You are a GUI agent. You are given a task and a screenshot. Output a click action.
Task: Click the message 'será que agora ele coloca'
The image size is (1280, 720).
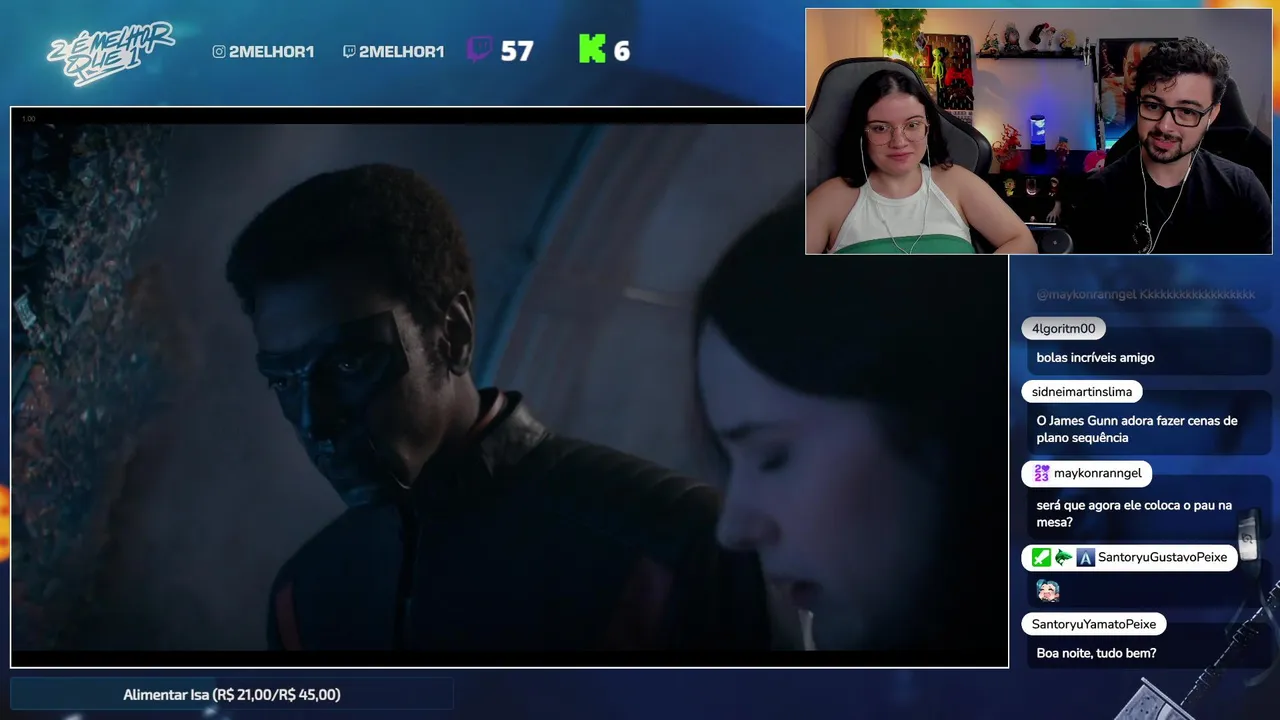click(x=1134, y=514)
